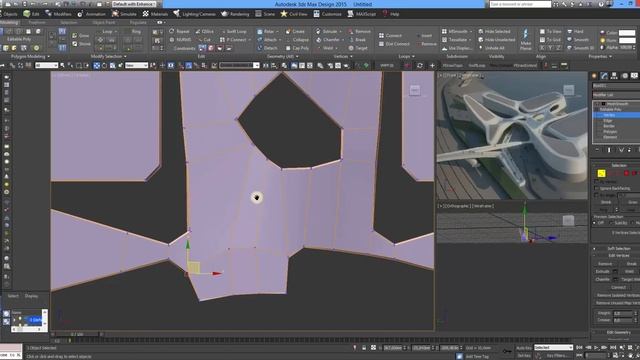Viewport: 640px width, 360px height.
Task: Open the Animation menu
Action: [91, 14]
